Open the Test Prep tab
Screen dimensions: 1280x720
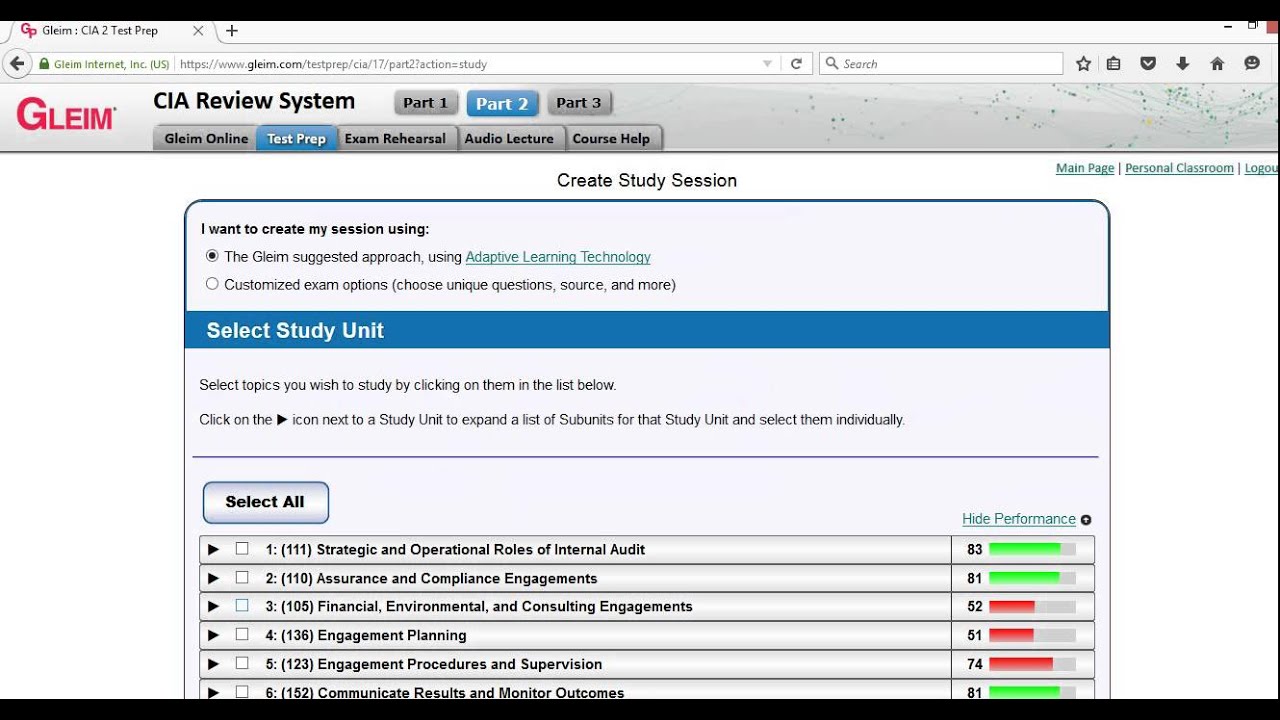(x=296, y=139)
